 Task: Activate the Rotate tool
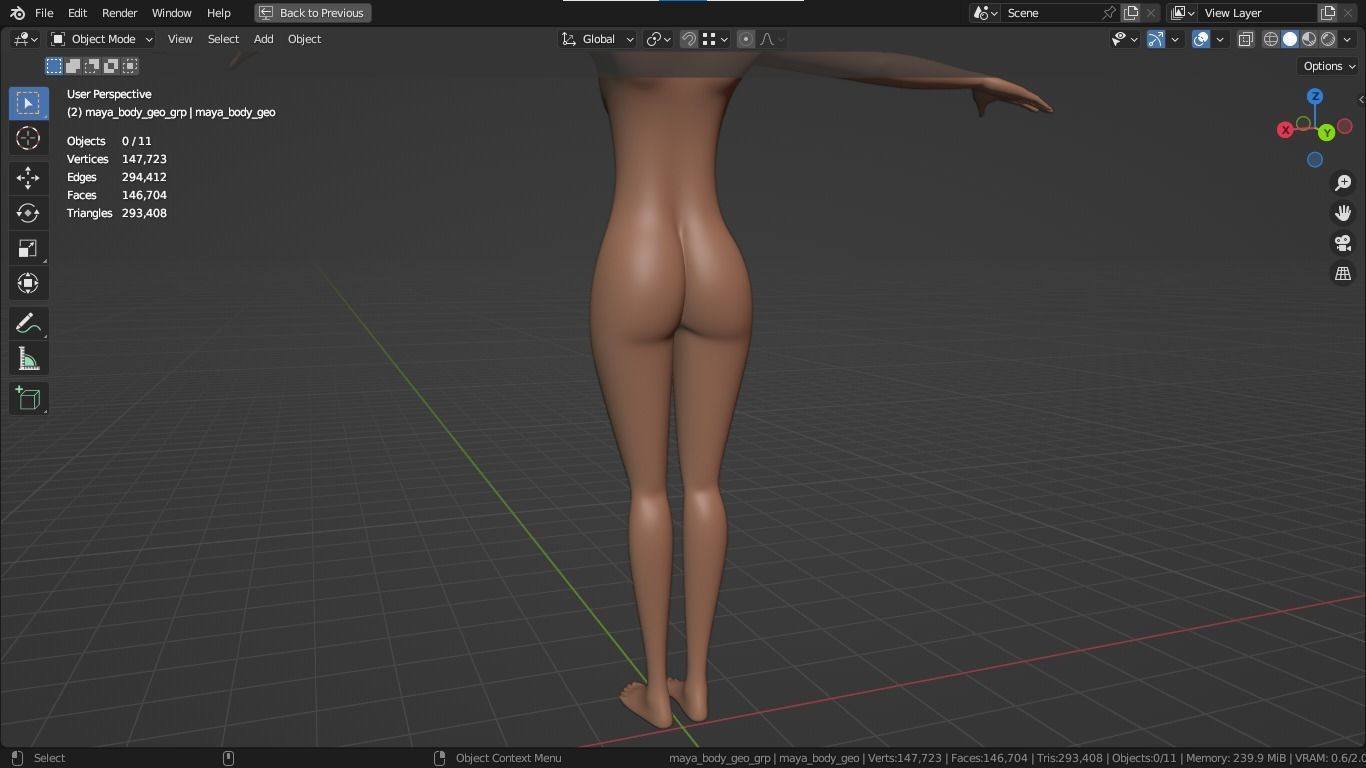(28, 213)
